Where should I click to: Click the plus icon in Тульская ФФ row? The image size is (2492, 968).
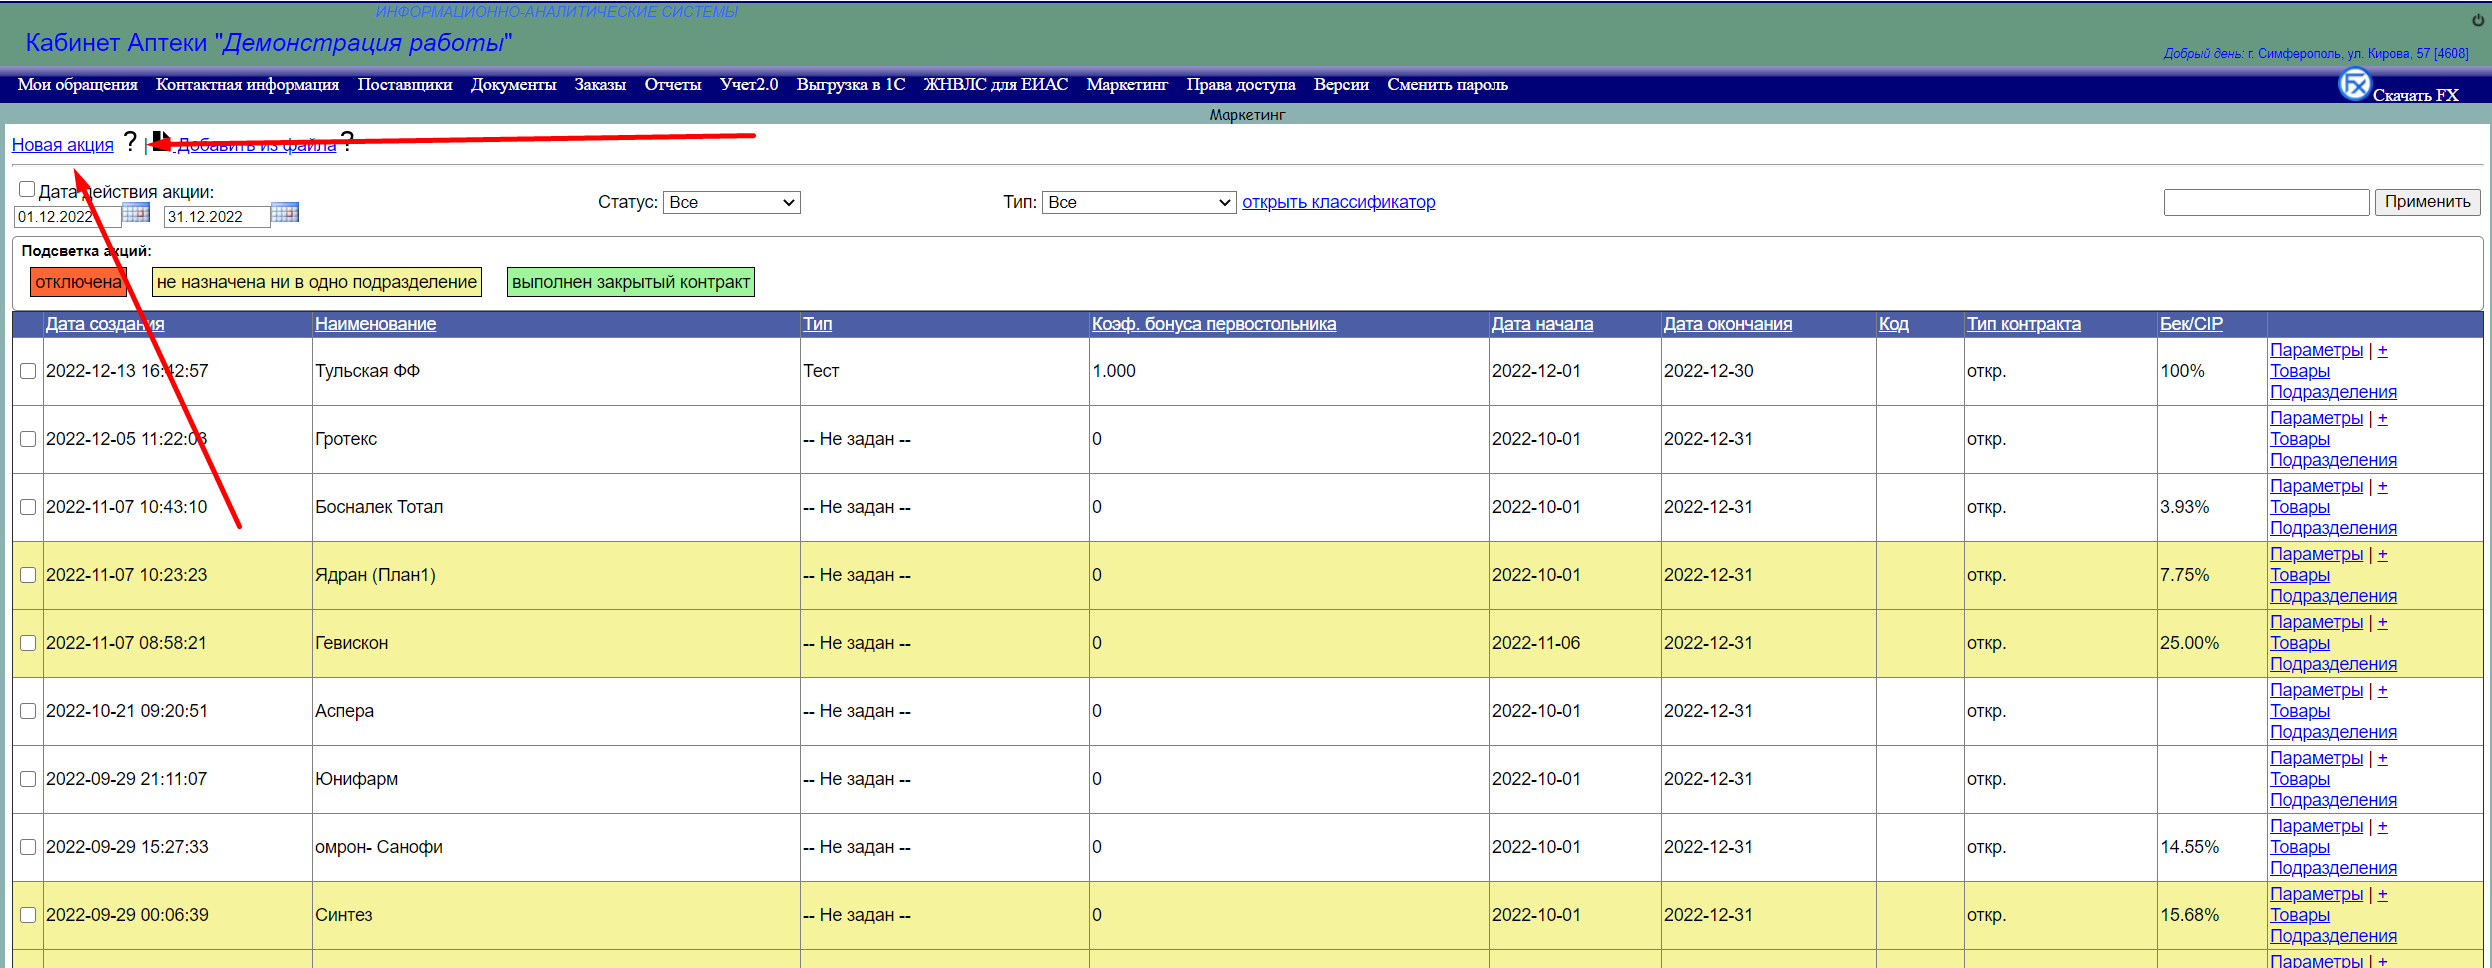[x=2382, y=350]
